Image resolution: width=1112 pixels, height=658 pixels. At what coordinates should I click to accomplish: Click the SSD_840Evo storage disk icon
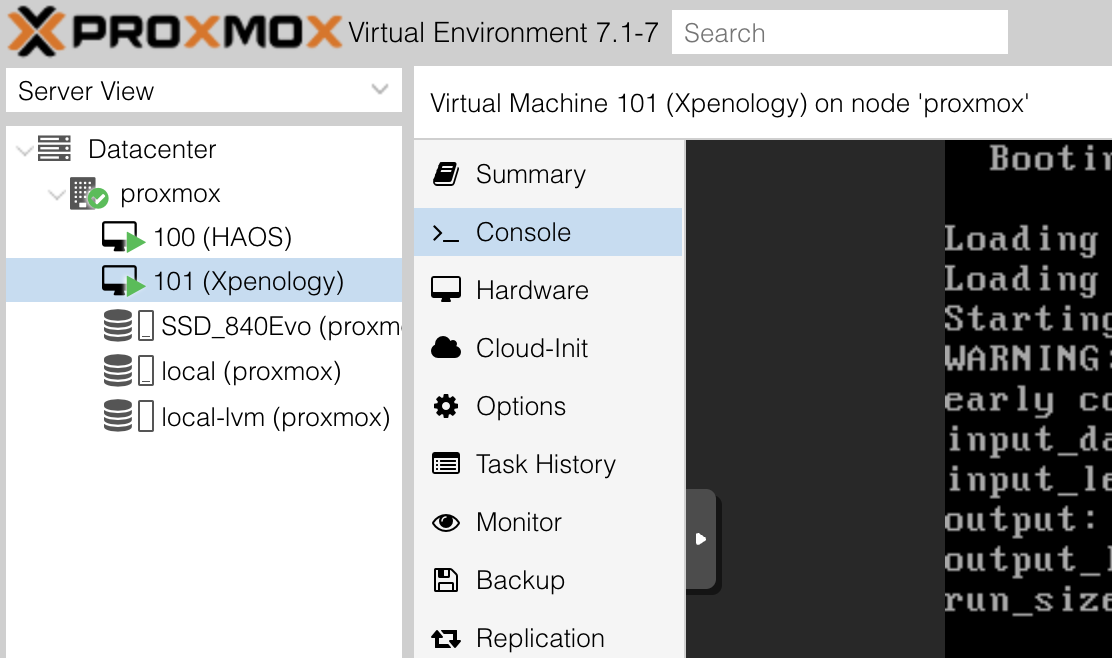pyautogui.click(x=128, y=325)
